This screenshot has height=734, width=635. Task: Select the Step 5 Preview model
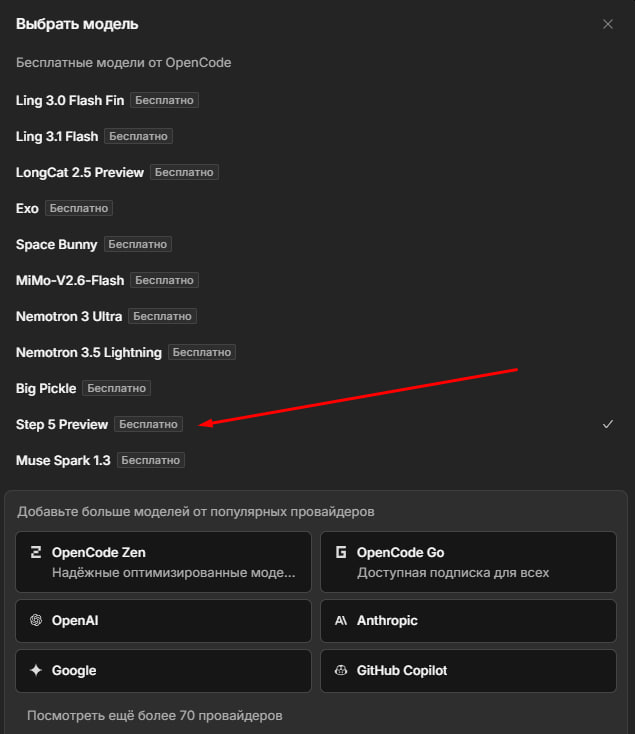(314, 425)
